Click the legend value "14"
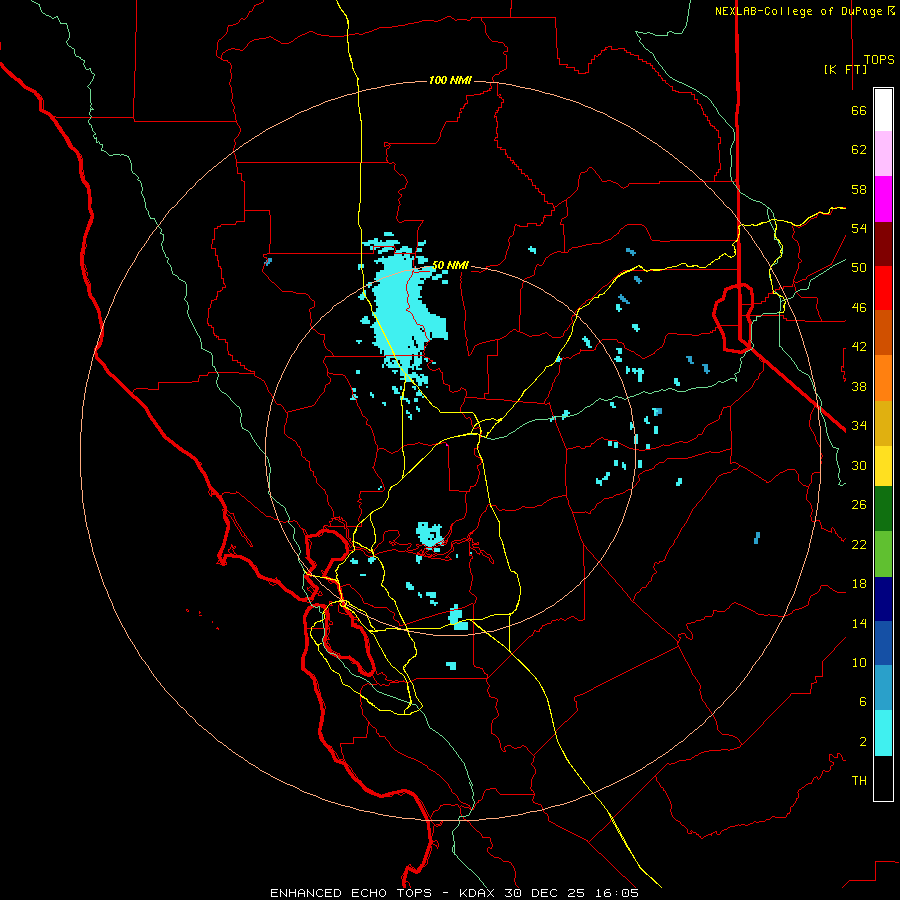900x900 pixels. pos(859,623)
